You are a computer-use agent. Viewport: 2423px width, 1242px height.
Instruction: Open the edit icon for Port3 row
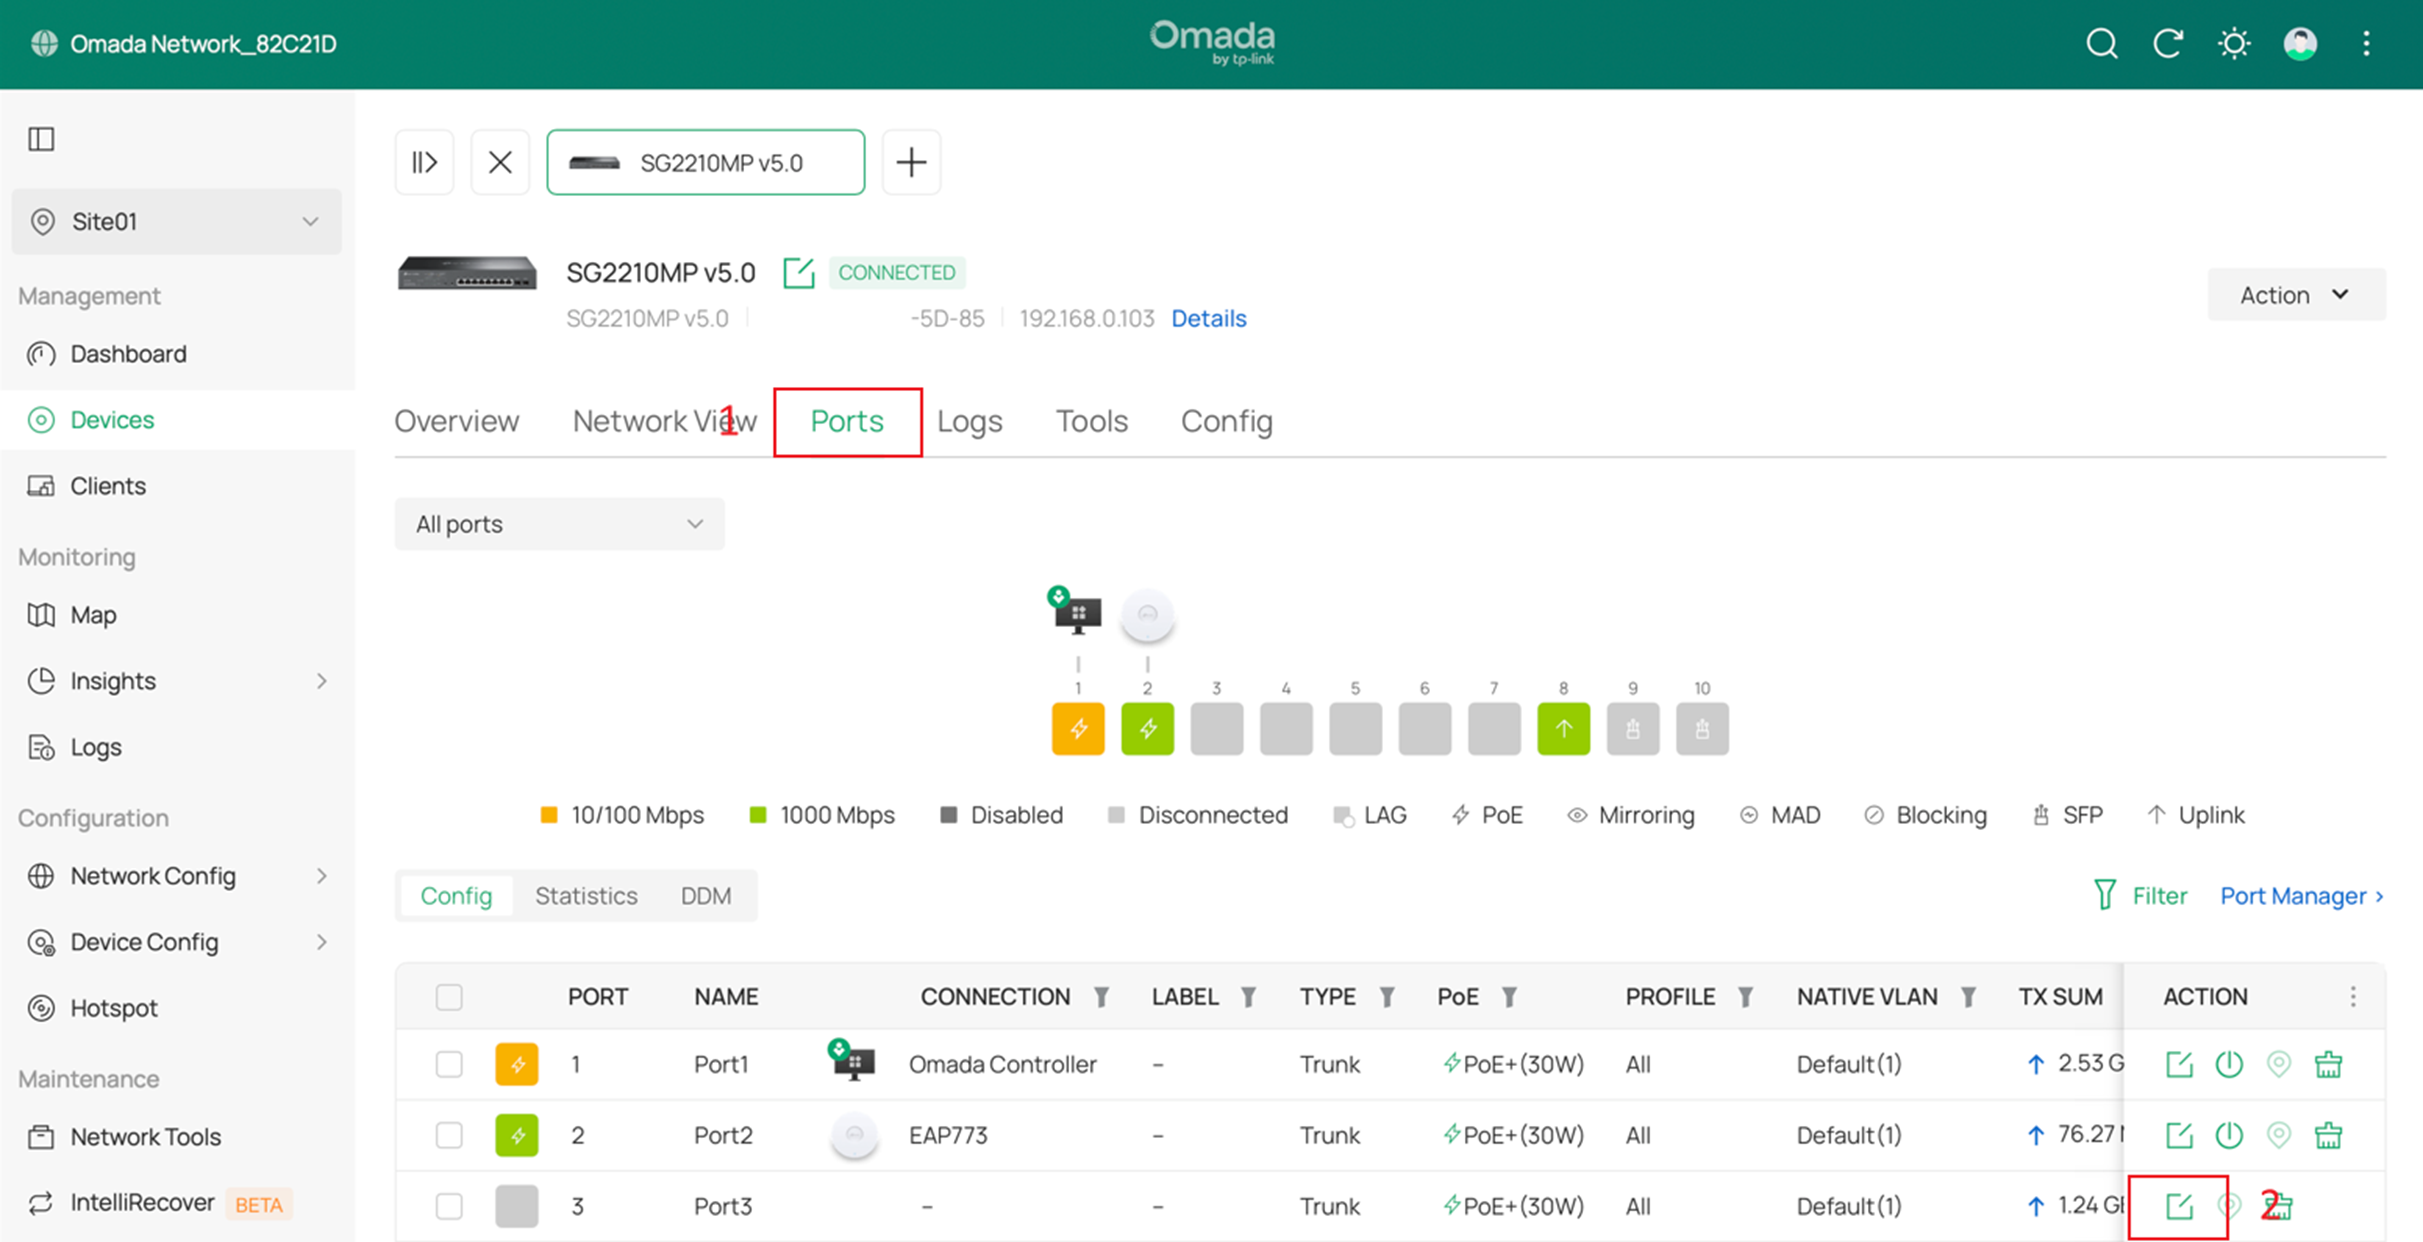2178,1206
